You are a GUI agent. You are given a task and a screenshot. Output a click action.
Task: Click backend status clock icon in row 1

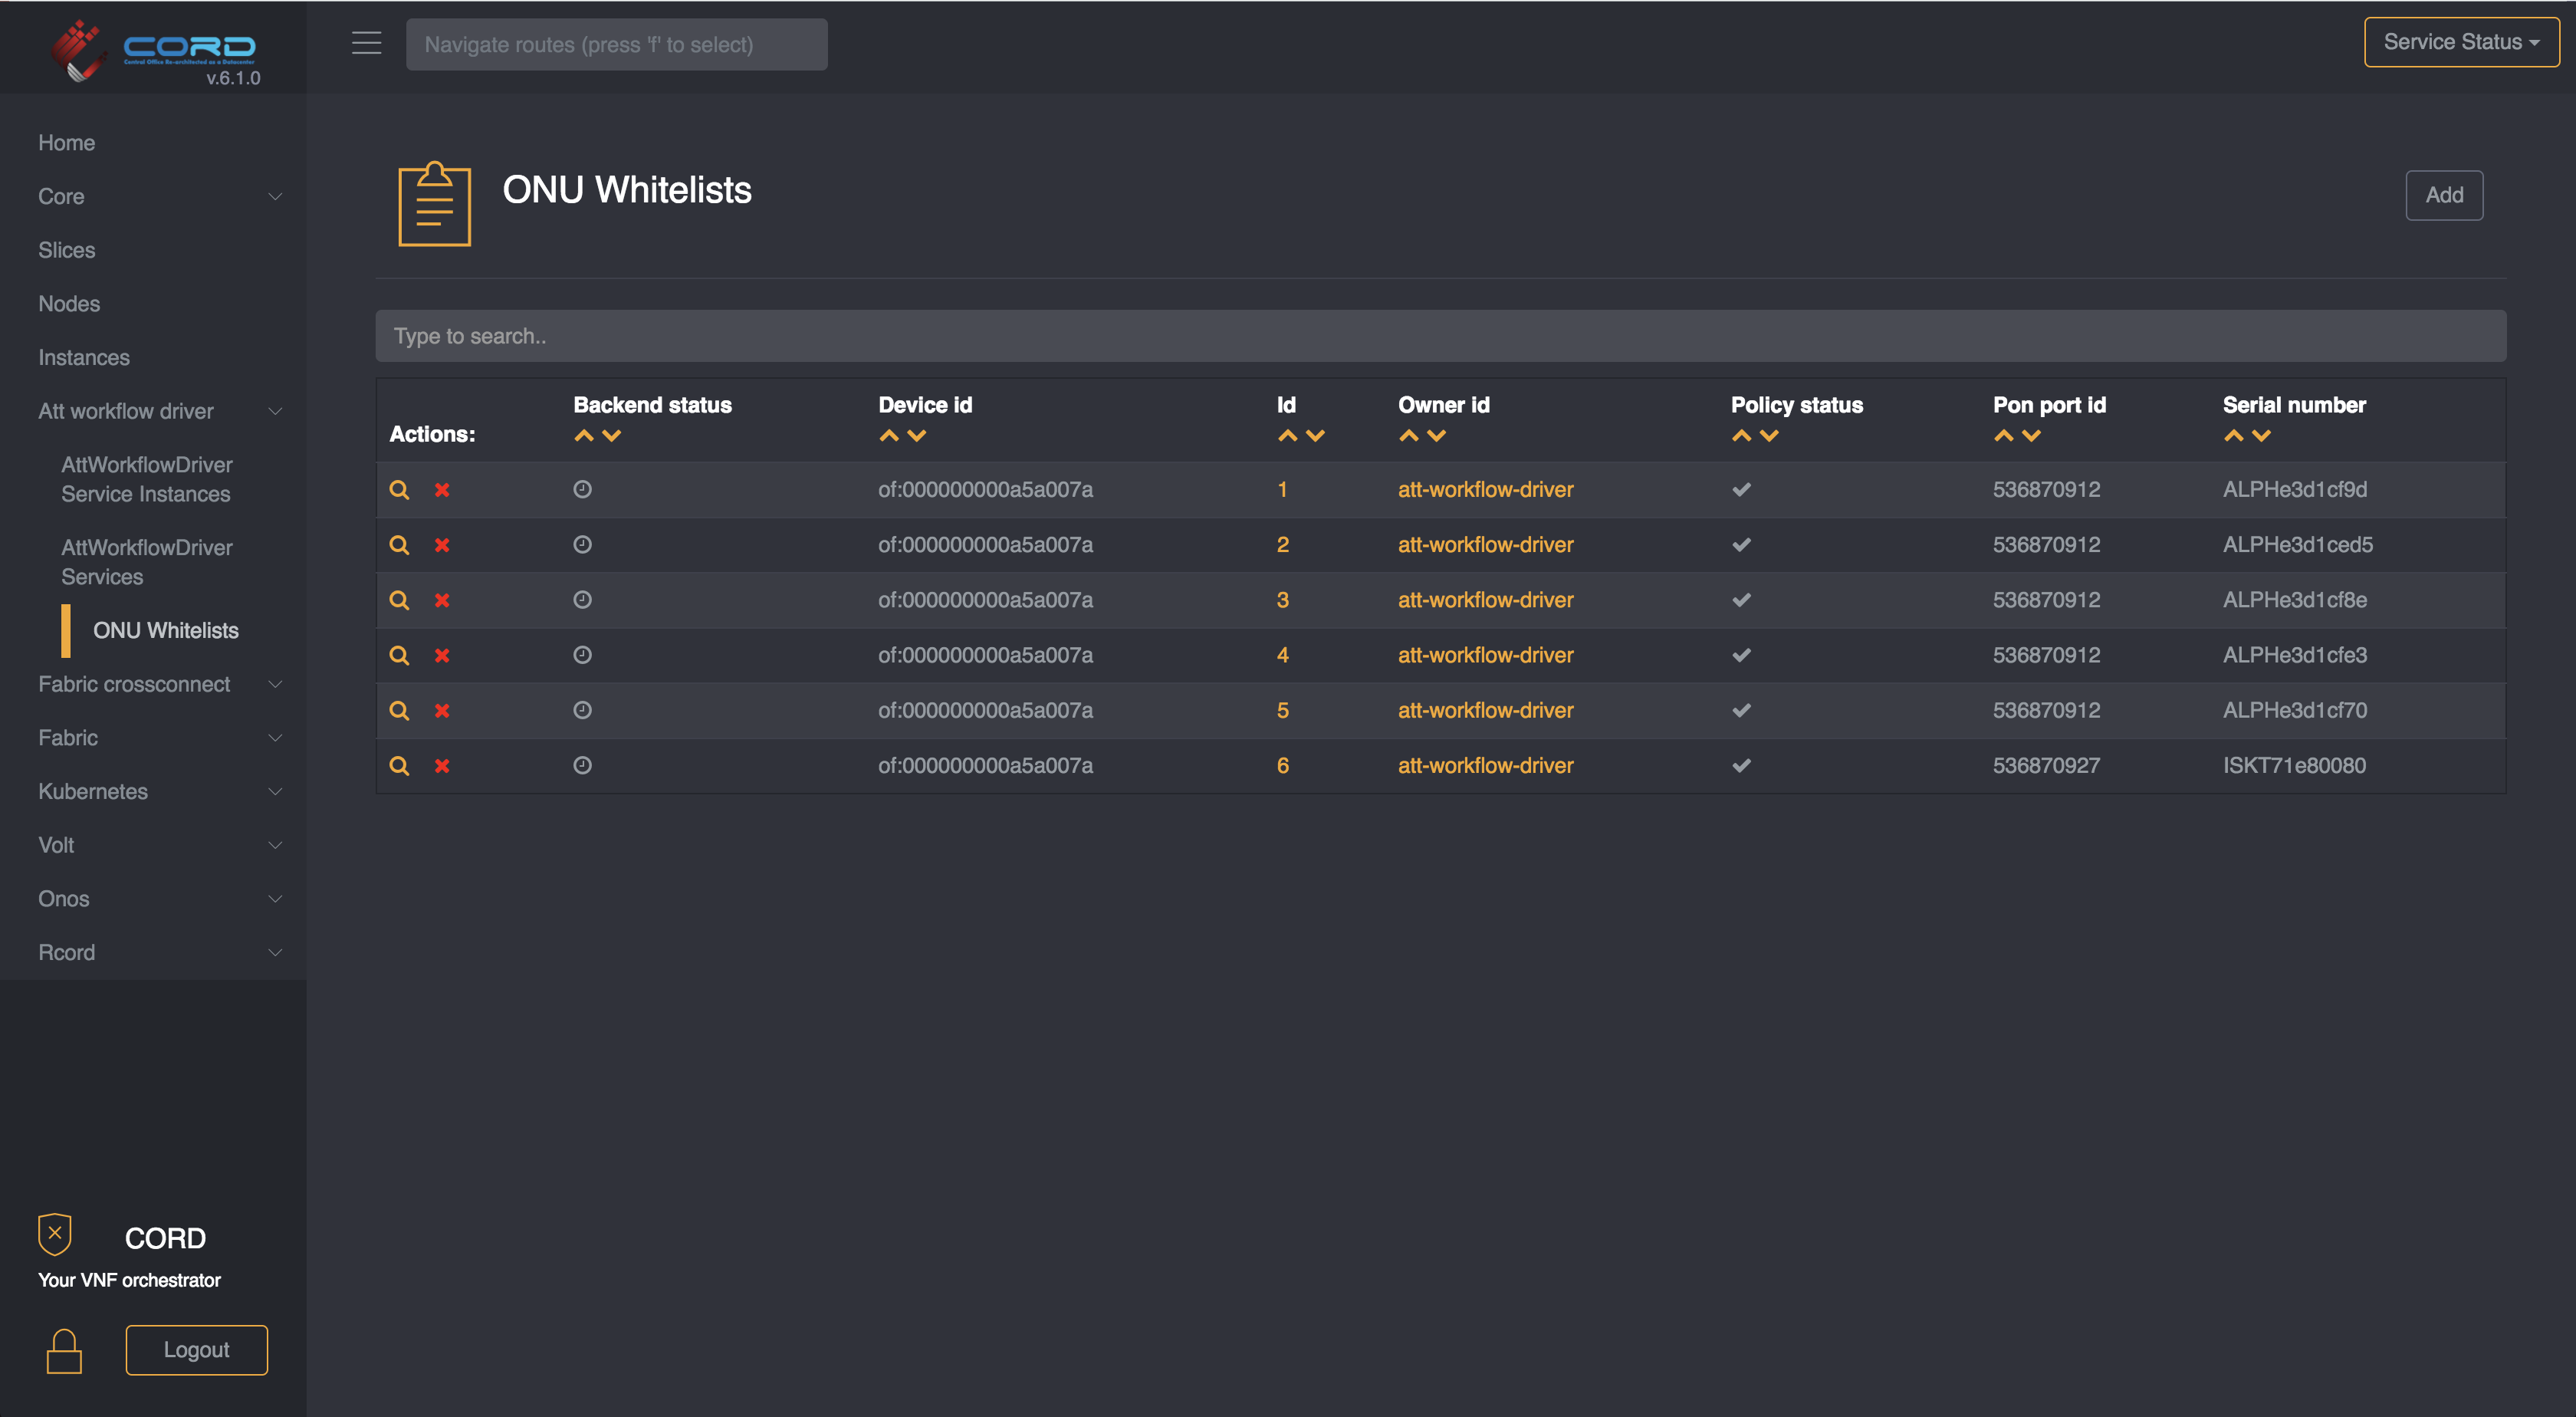pyautogui.click(x=582, y=489)
